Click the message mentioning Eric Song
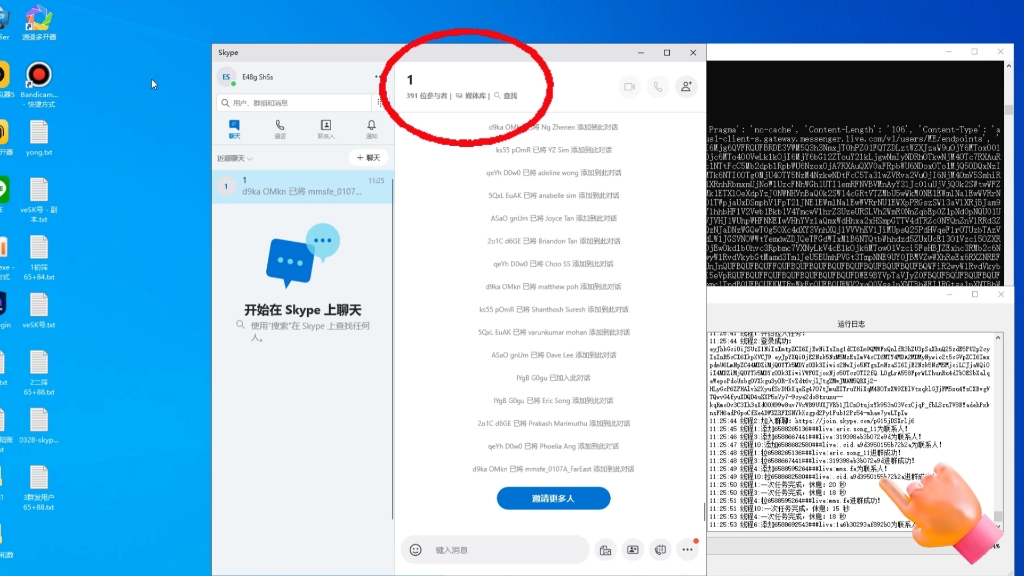Screen dimensions: 1024x576 tap(553, 401)
